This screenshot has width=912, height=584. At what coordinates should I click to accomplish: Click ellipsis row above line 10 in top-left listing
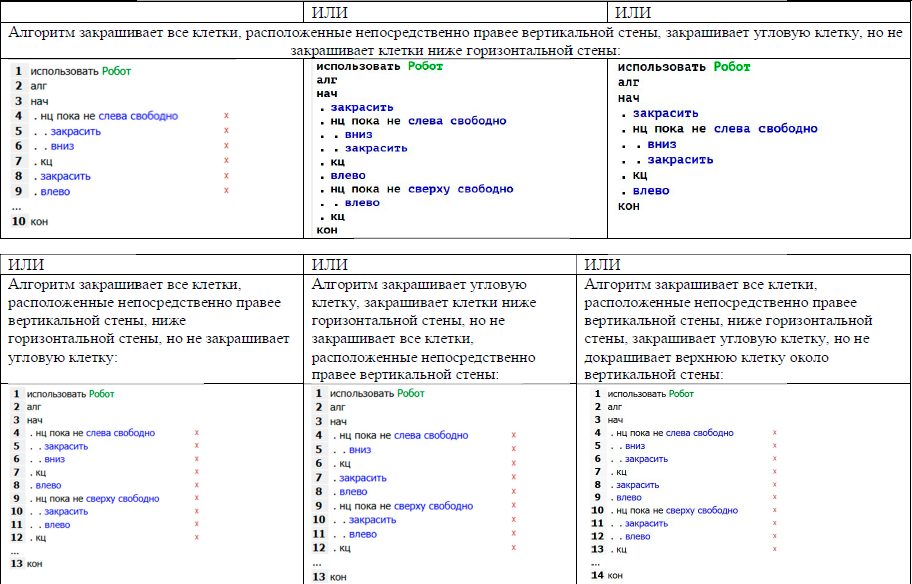tap(16, 206)
